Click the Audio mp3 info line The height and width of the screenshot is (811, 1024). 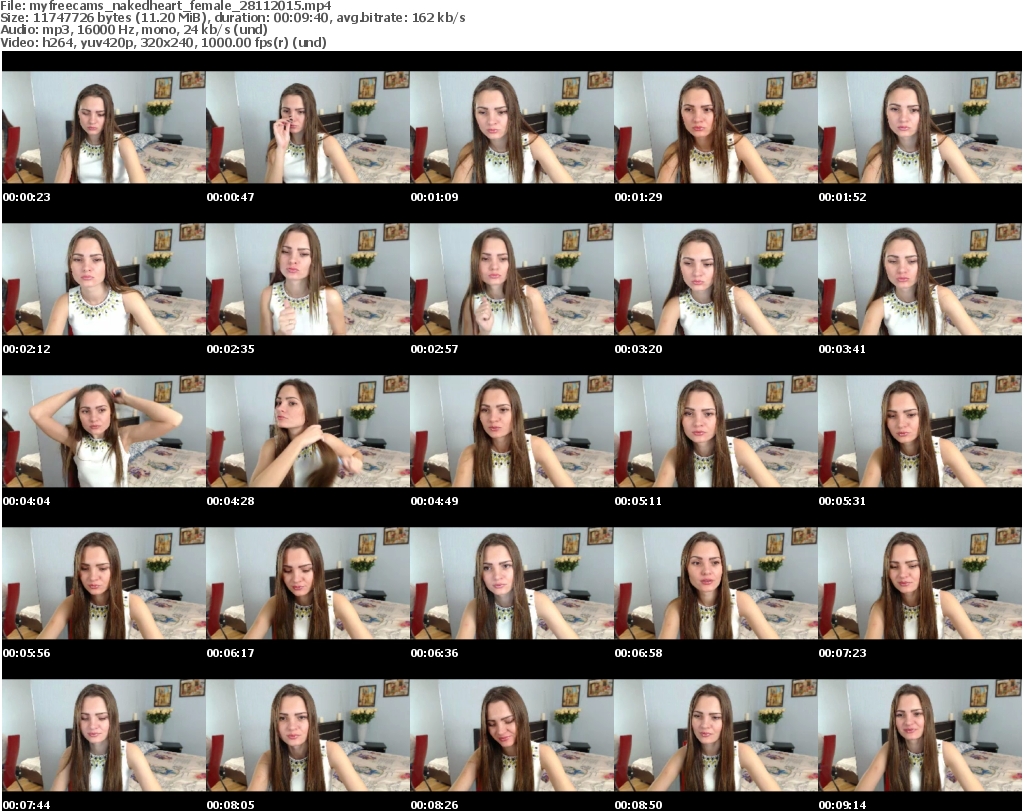point(134,30)
